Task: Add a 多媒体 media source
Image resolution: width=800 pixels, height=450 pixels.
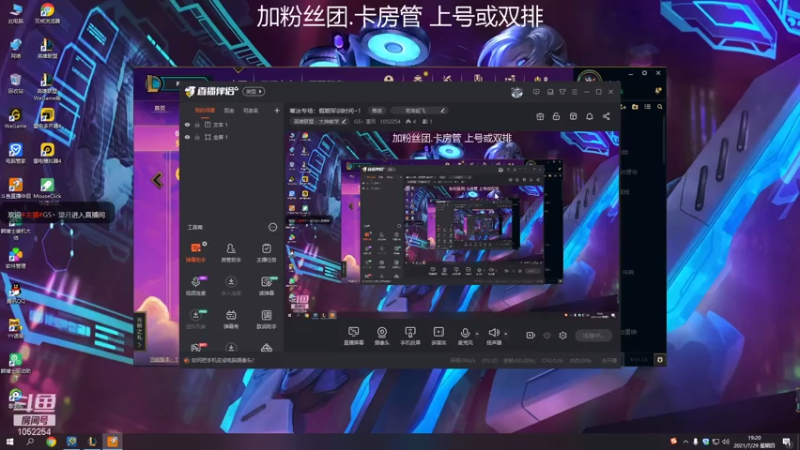Action: 438,336
